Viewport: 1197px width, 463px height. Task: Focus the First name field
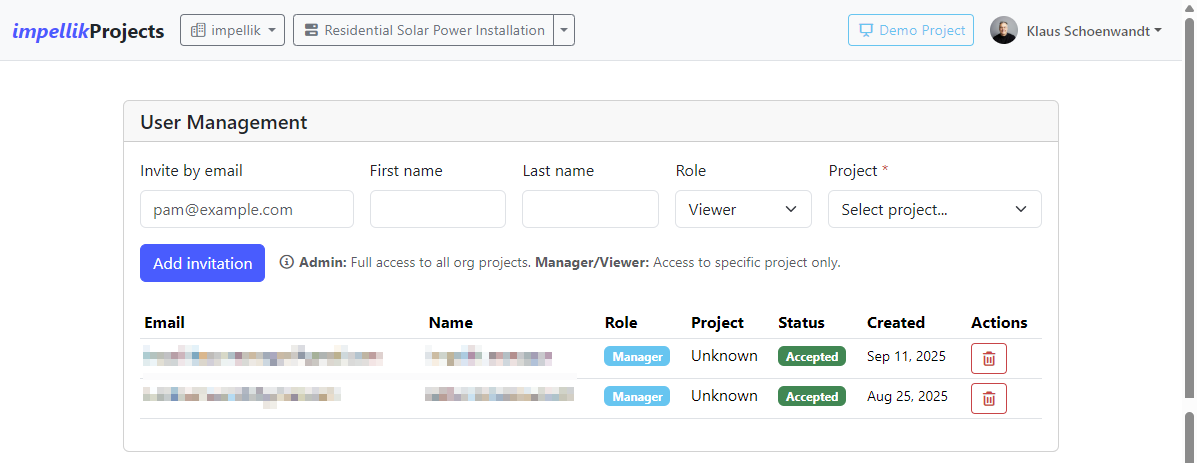click(437, 209)
